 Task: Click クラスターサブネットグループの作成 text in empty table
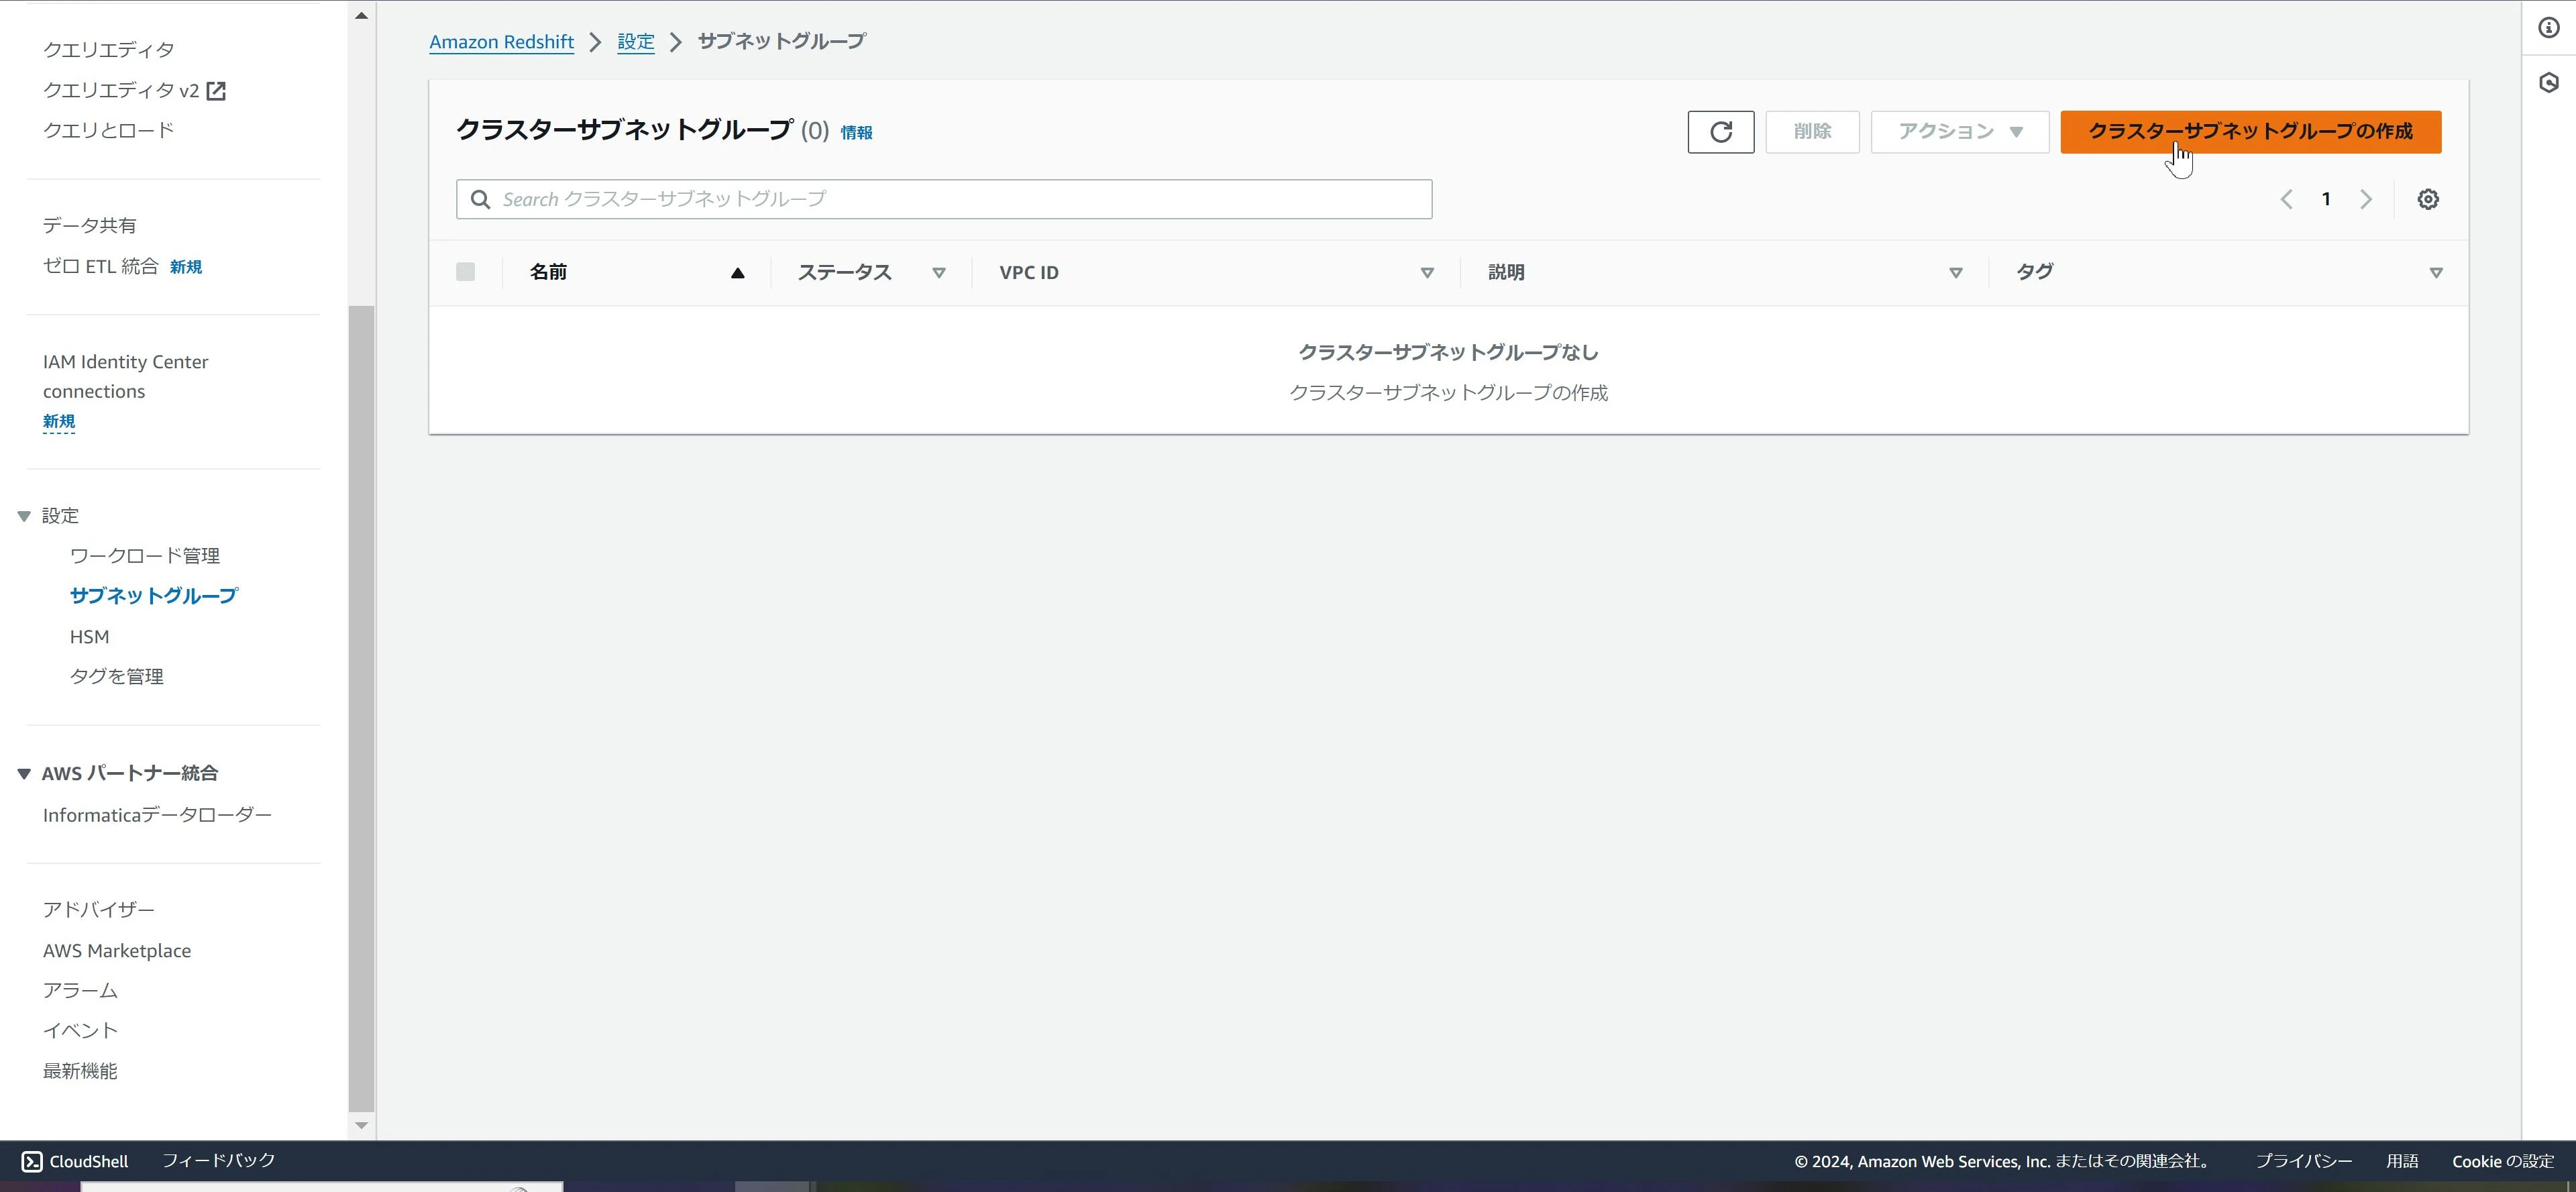pyautogui.click(x=1448, y=393)
